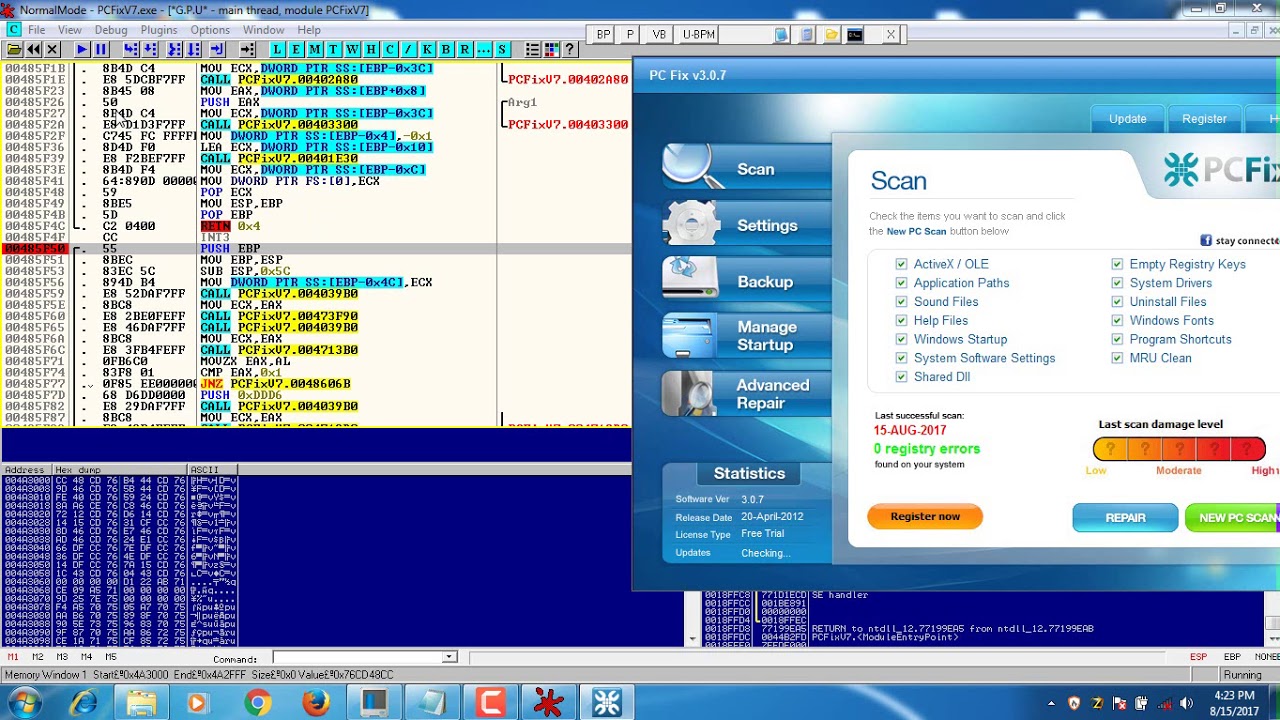The height and width of the screenshot is (720, 1280).
Task: Toggle Shared Dll checkbox
Action: tap(902, 377)
